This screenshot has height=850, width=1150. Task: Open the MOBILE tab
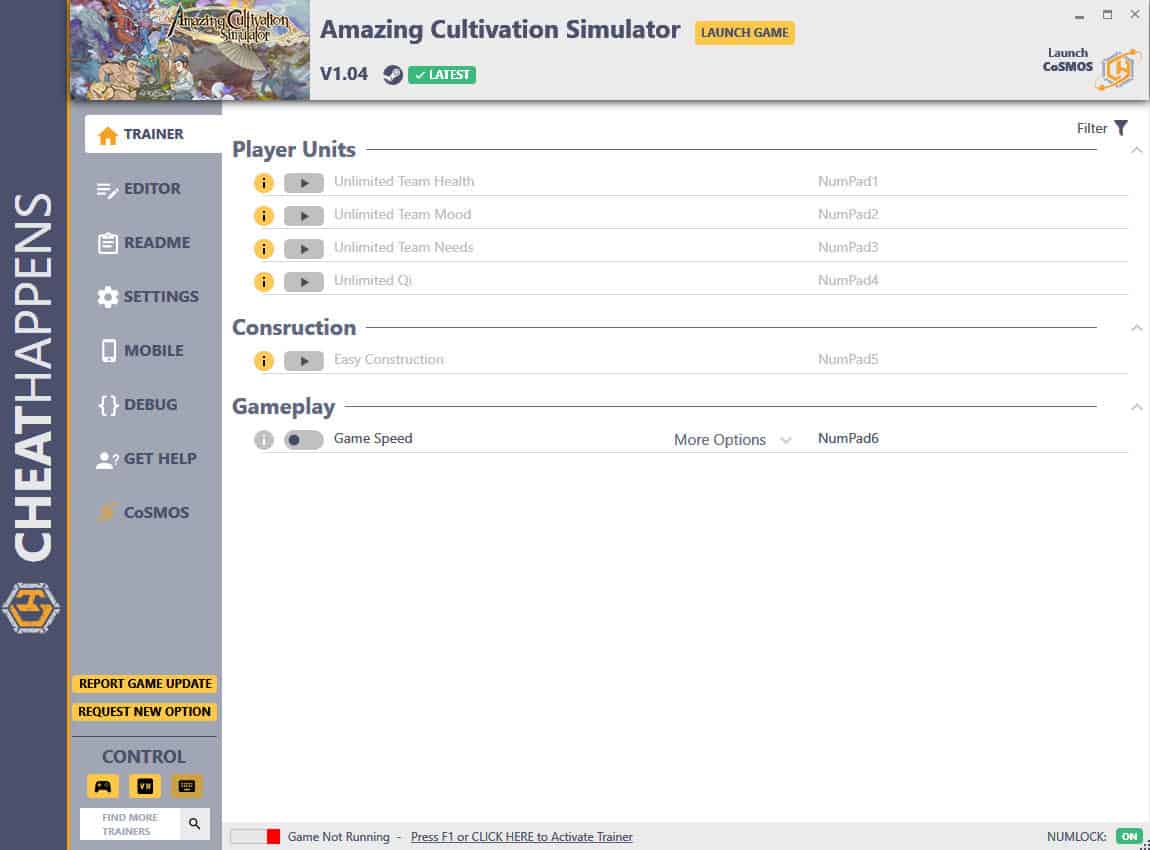pos(142,351)
